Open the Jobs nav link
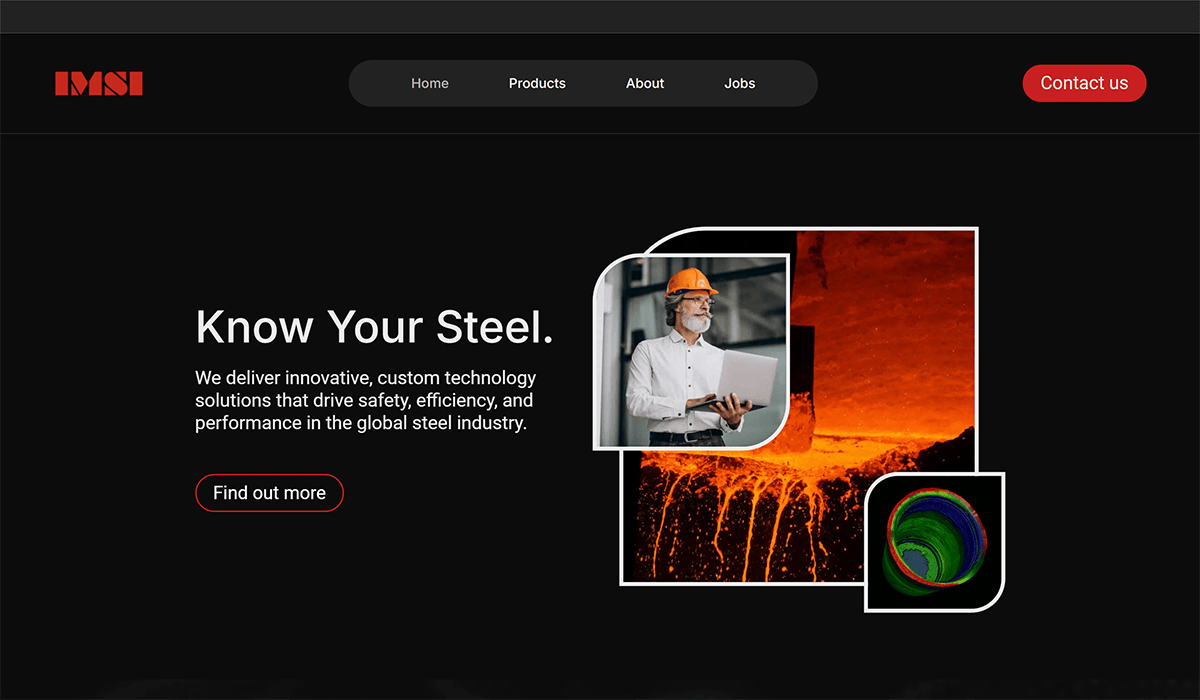Screen dimensions: 1200x700 740,83
